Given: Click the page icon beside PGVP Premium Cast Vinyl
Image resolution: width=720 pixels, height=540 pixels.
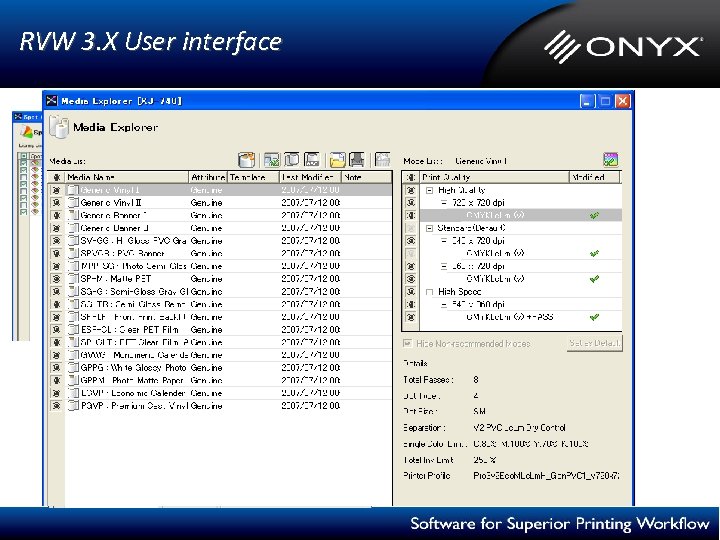Looking at the screenshot, I should click(73, 406).
